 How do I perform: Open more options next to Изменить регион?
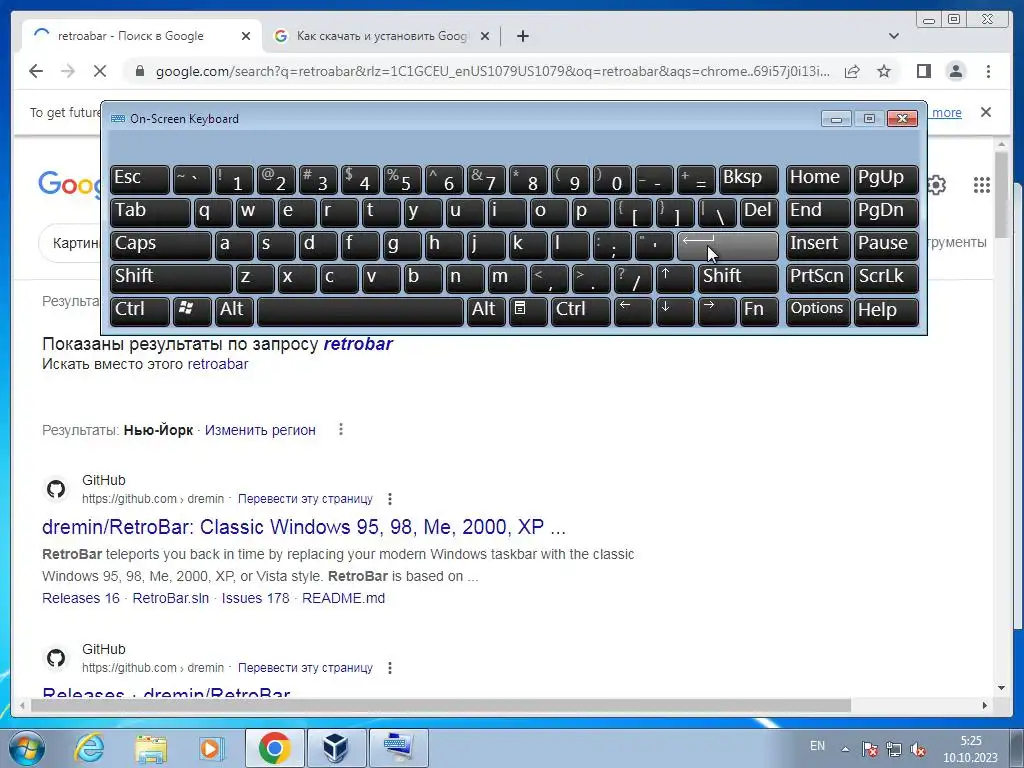tap(341, 430)
